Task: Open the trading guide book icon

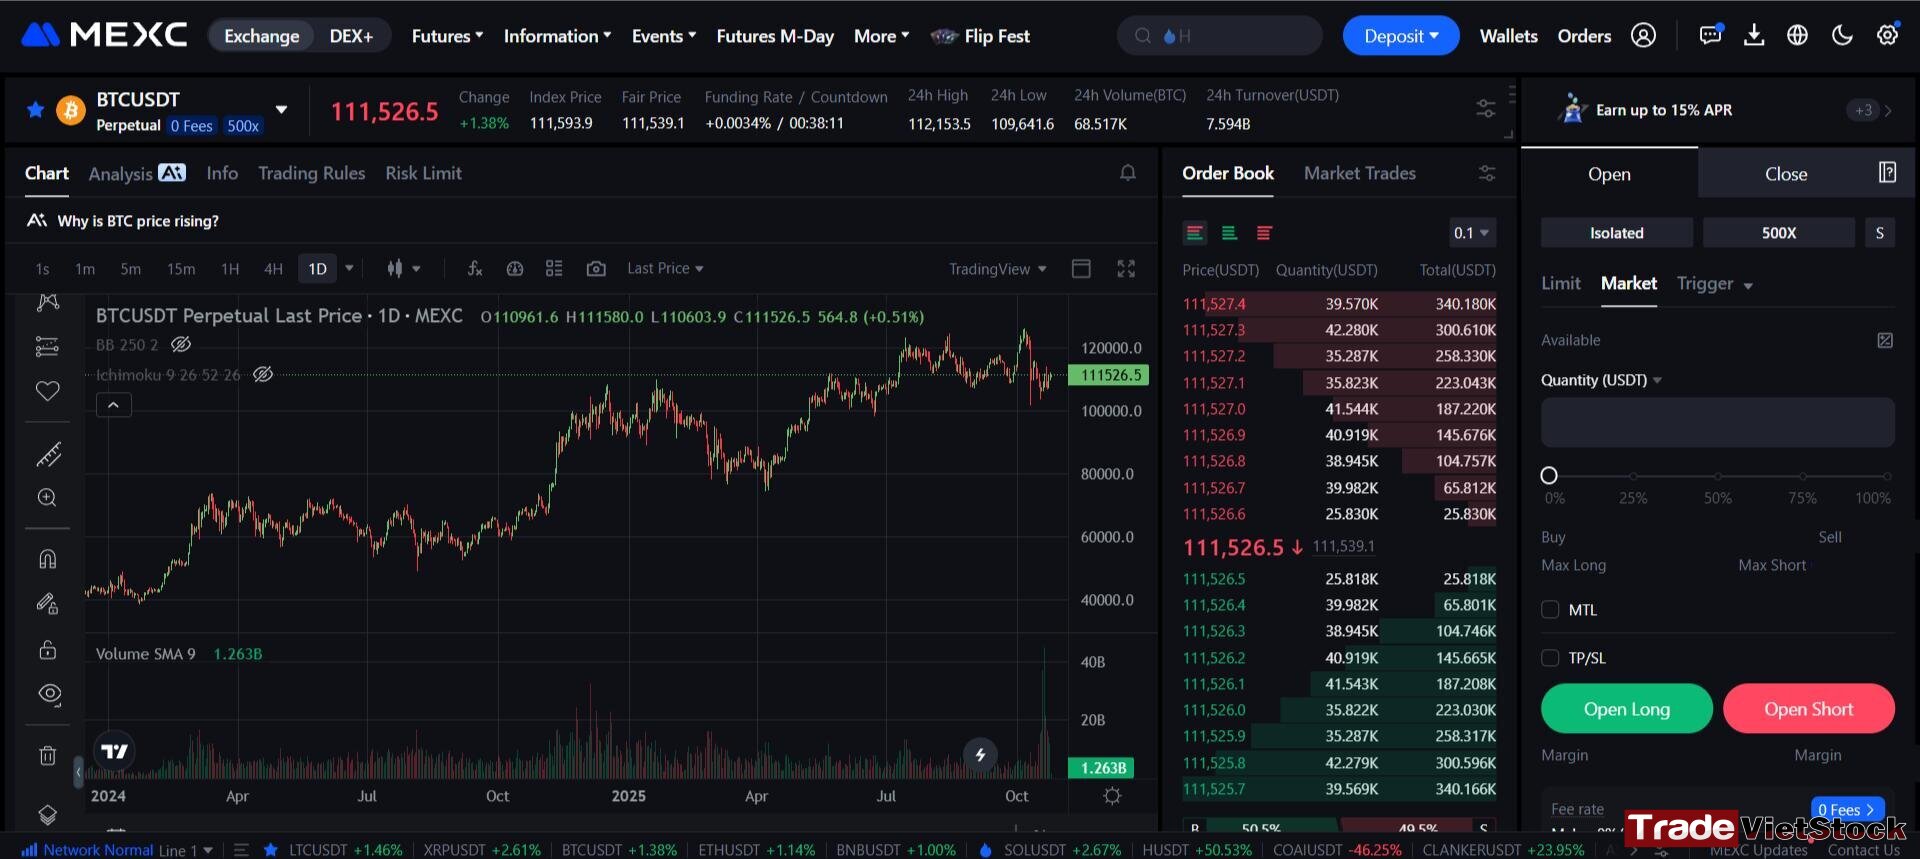Action: point(1887,172)
